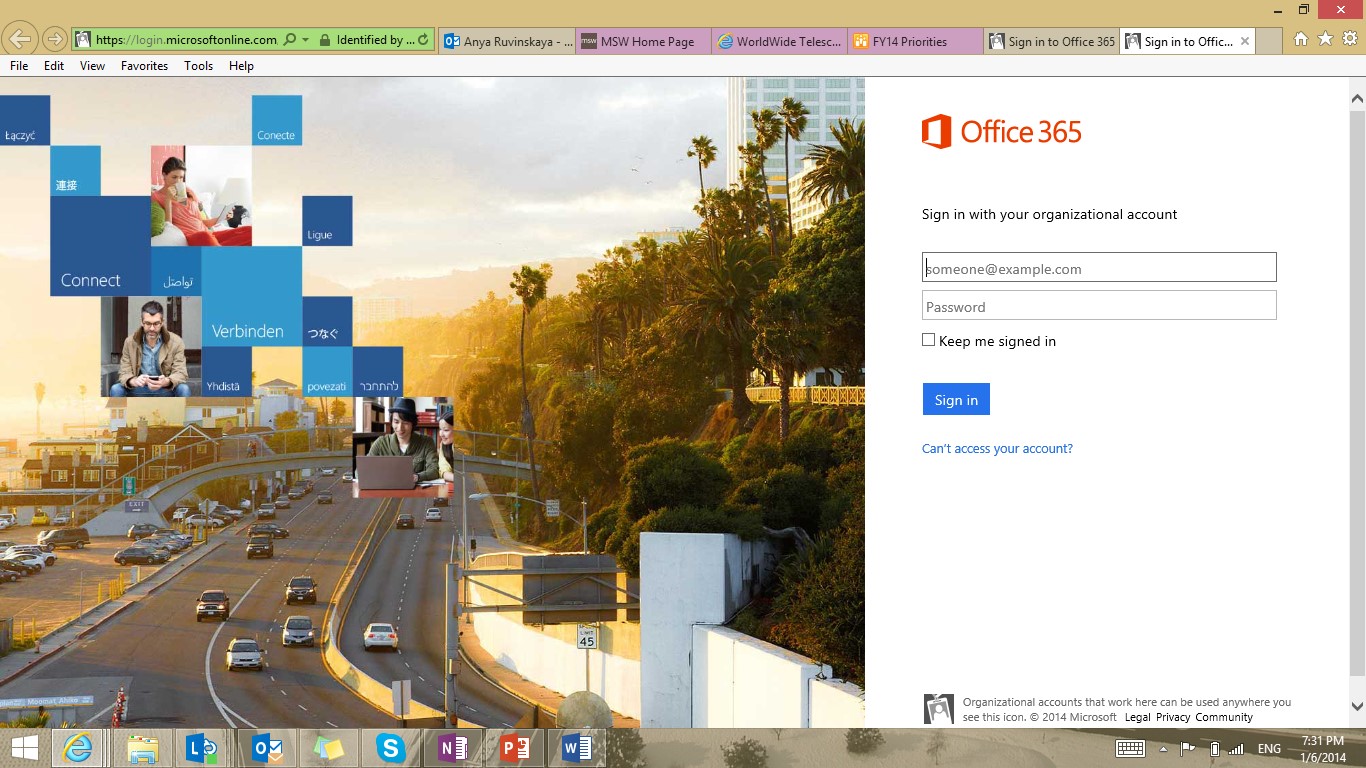Open Skype from the taskbar
Viewport: 1366px width, 768px height.
coord(390,748)
